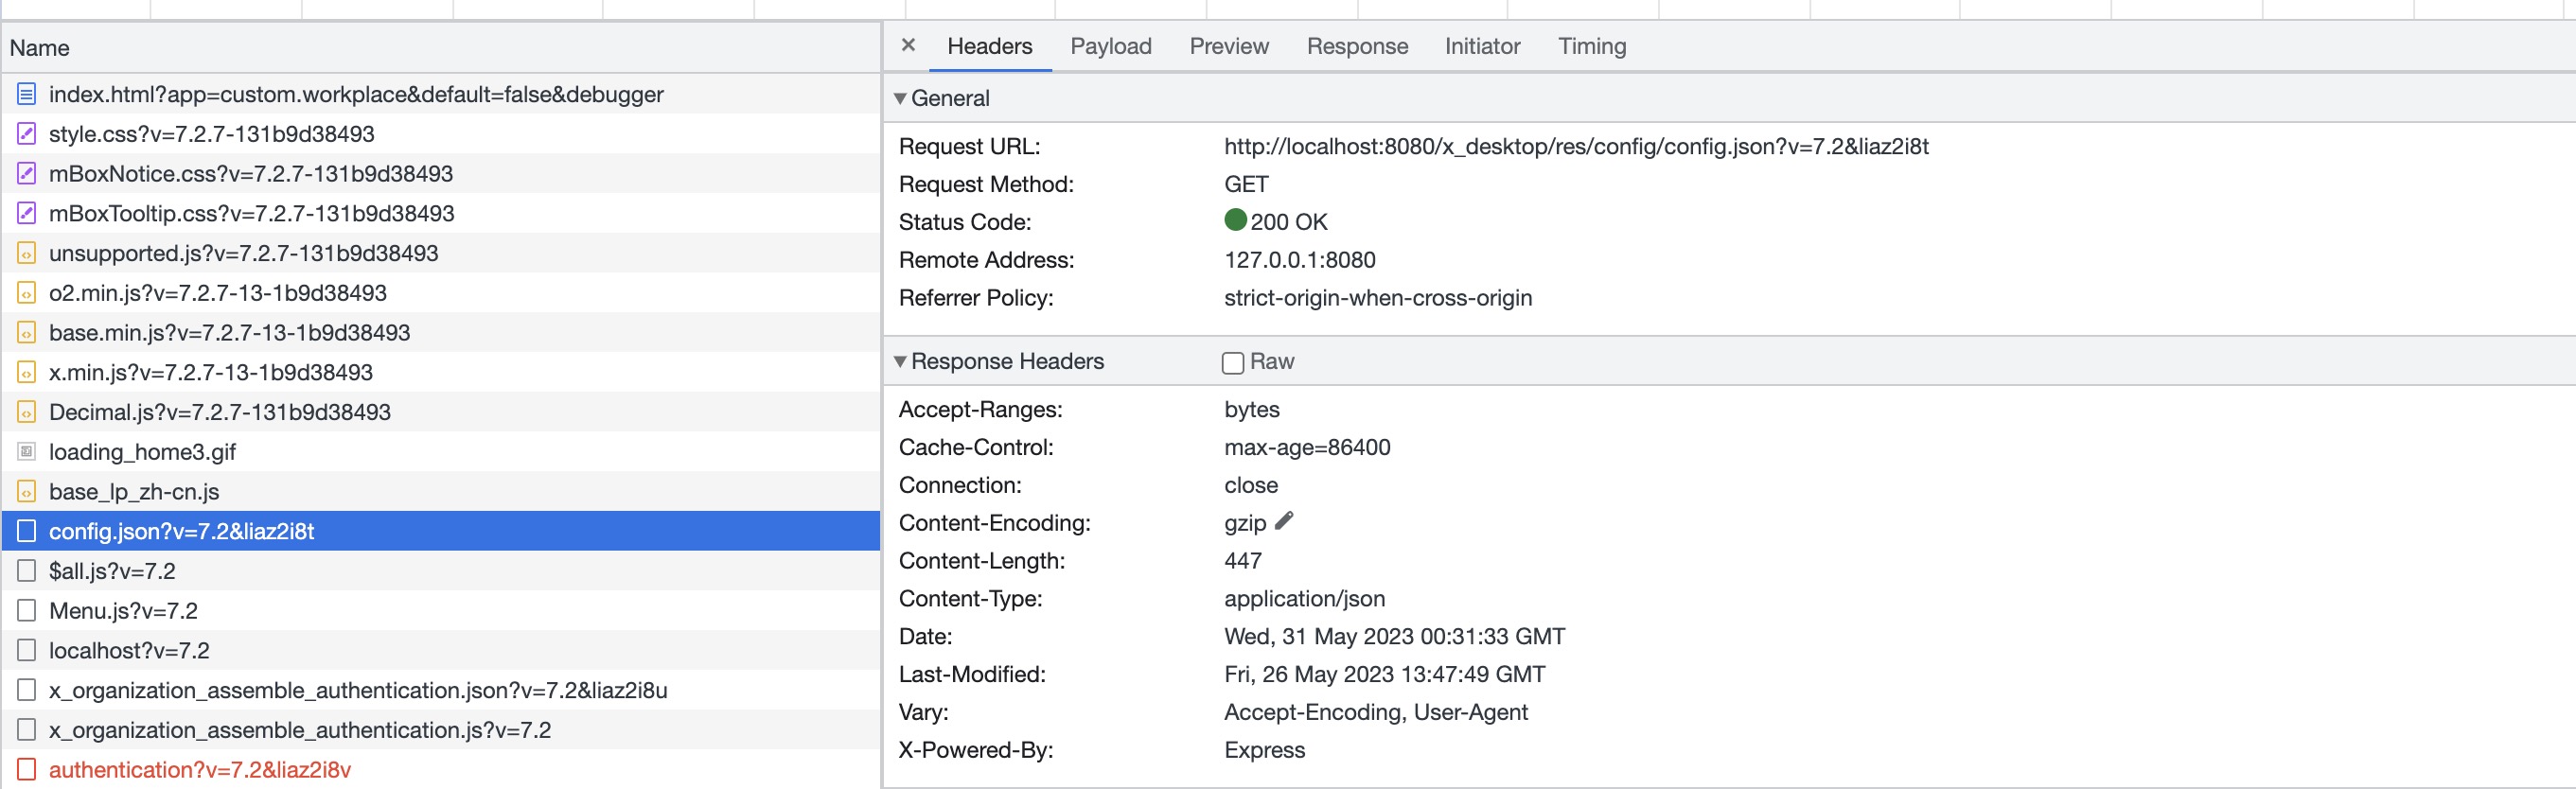
Task: Open the Preview tab
Action: [x=1228, y=47]
